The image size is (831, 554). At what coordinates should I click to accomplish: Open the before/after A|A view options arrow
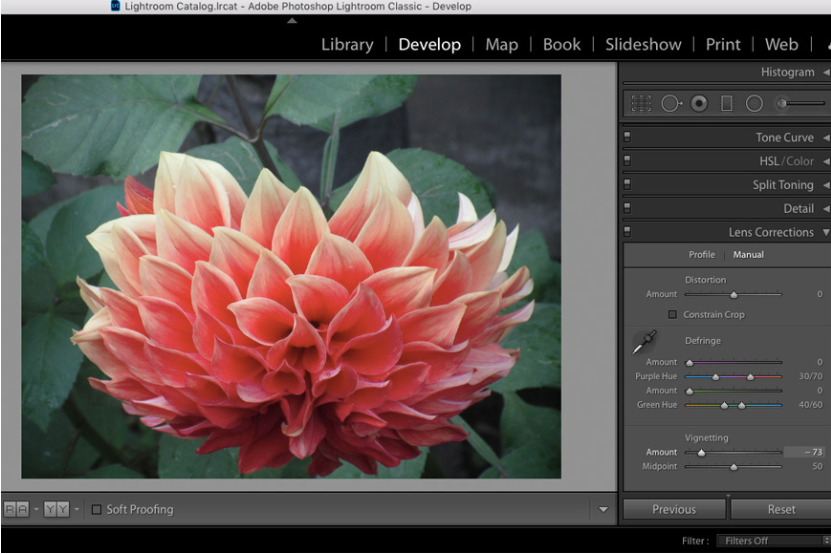pos(36,509)
